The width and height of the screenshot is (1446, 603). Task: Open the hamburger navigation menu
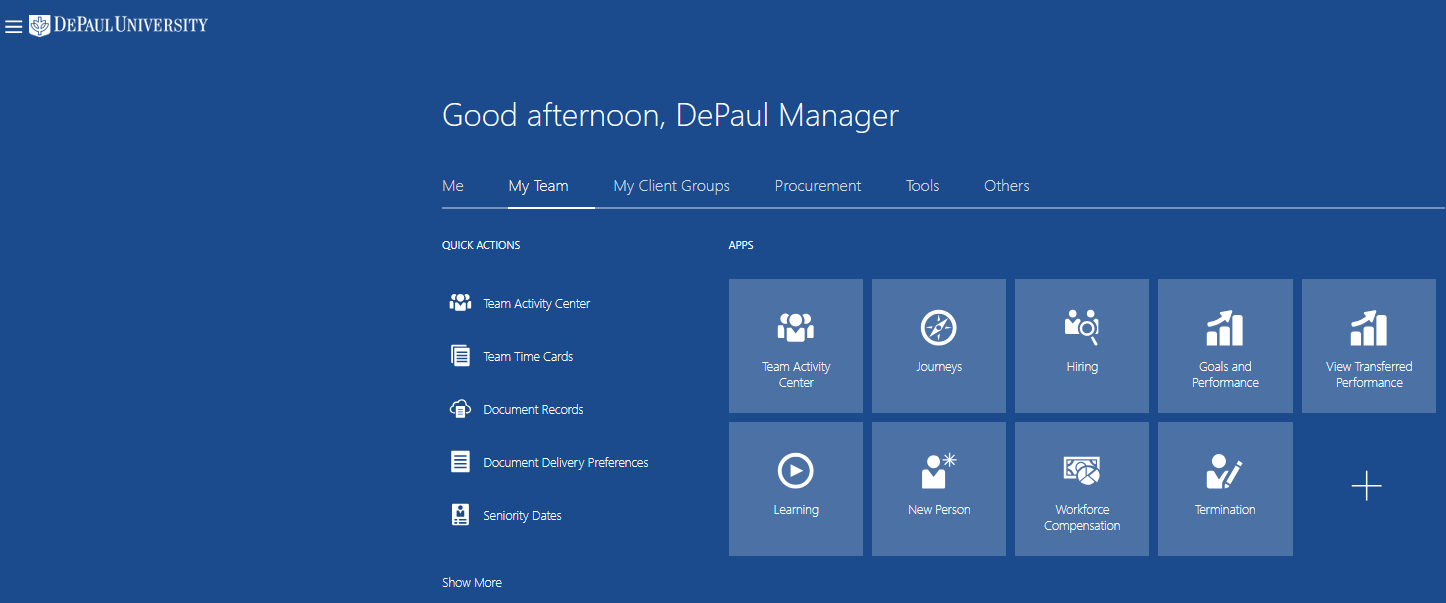point(14,27)
